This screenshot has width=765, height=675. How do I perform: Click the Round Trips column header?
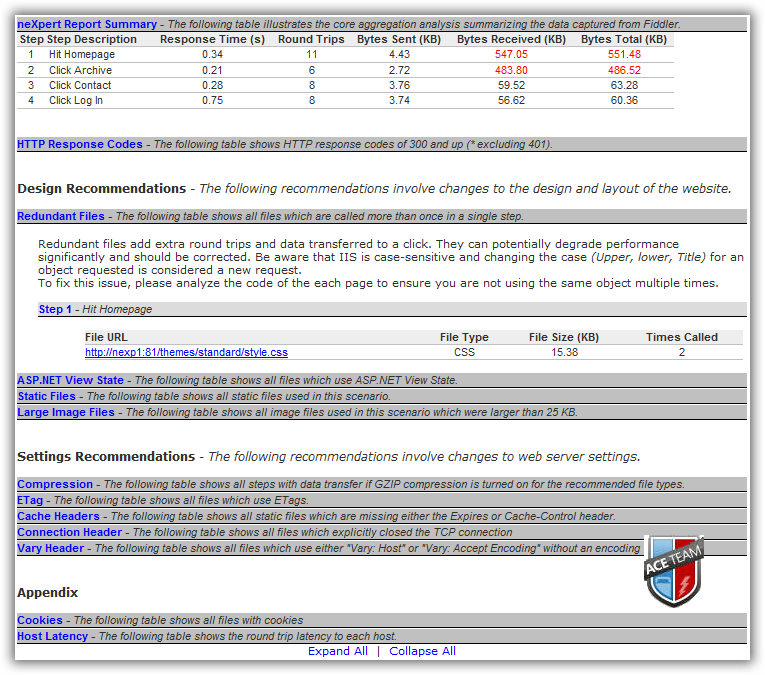coord(311,40)
